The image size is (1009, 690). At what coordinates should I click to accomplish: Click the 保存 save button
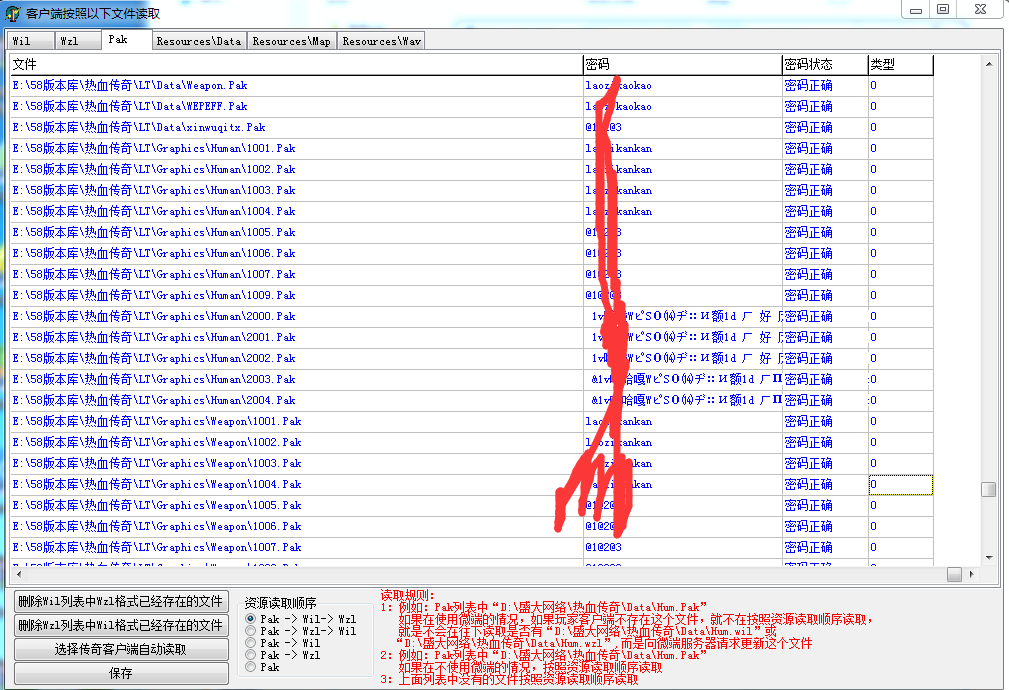point(121,673)
